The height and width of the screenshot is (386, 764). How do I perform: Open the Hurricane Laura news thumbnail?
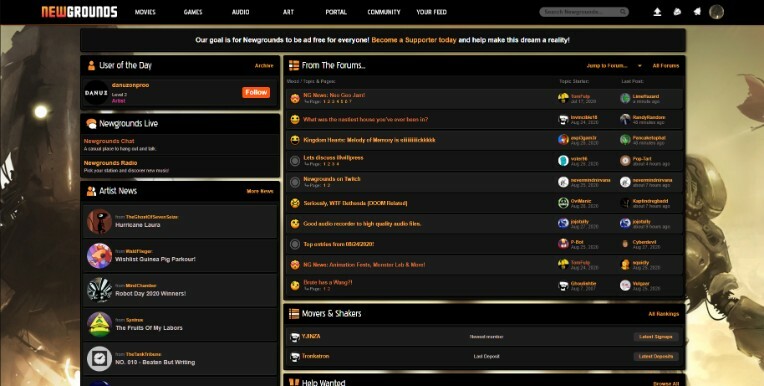(99, 221)
